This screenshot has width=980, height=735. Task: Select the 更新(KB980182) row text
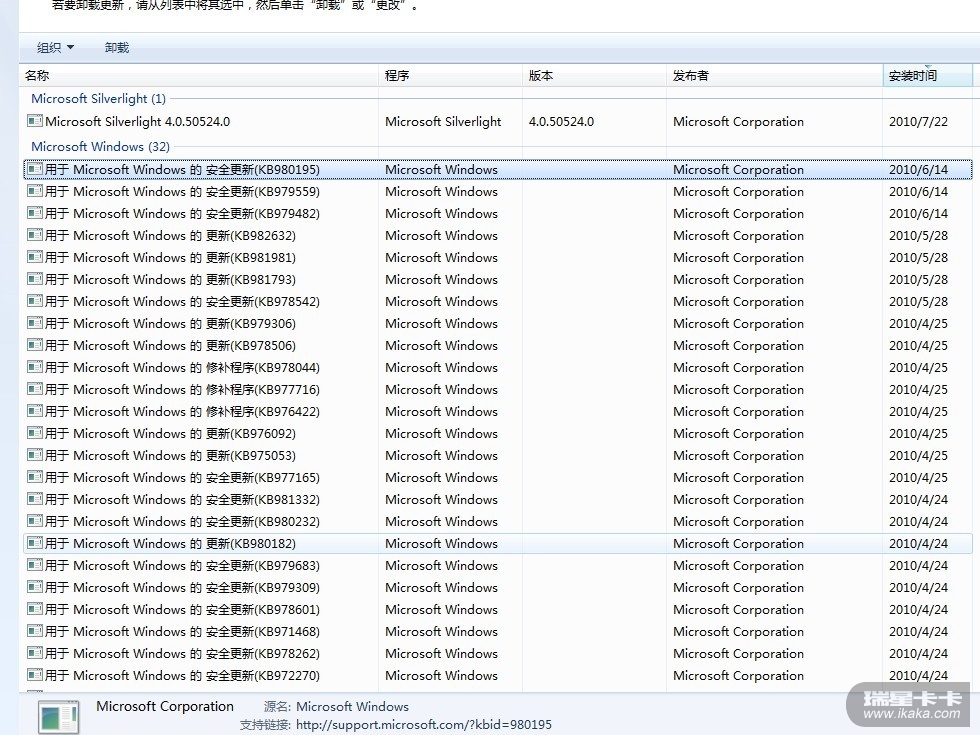coord(171,544)
